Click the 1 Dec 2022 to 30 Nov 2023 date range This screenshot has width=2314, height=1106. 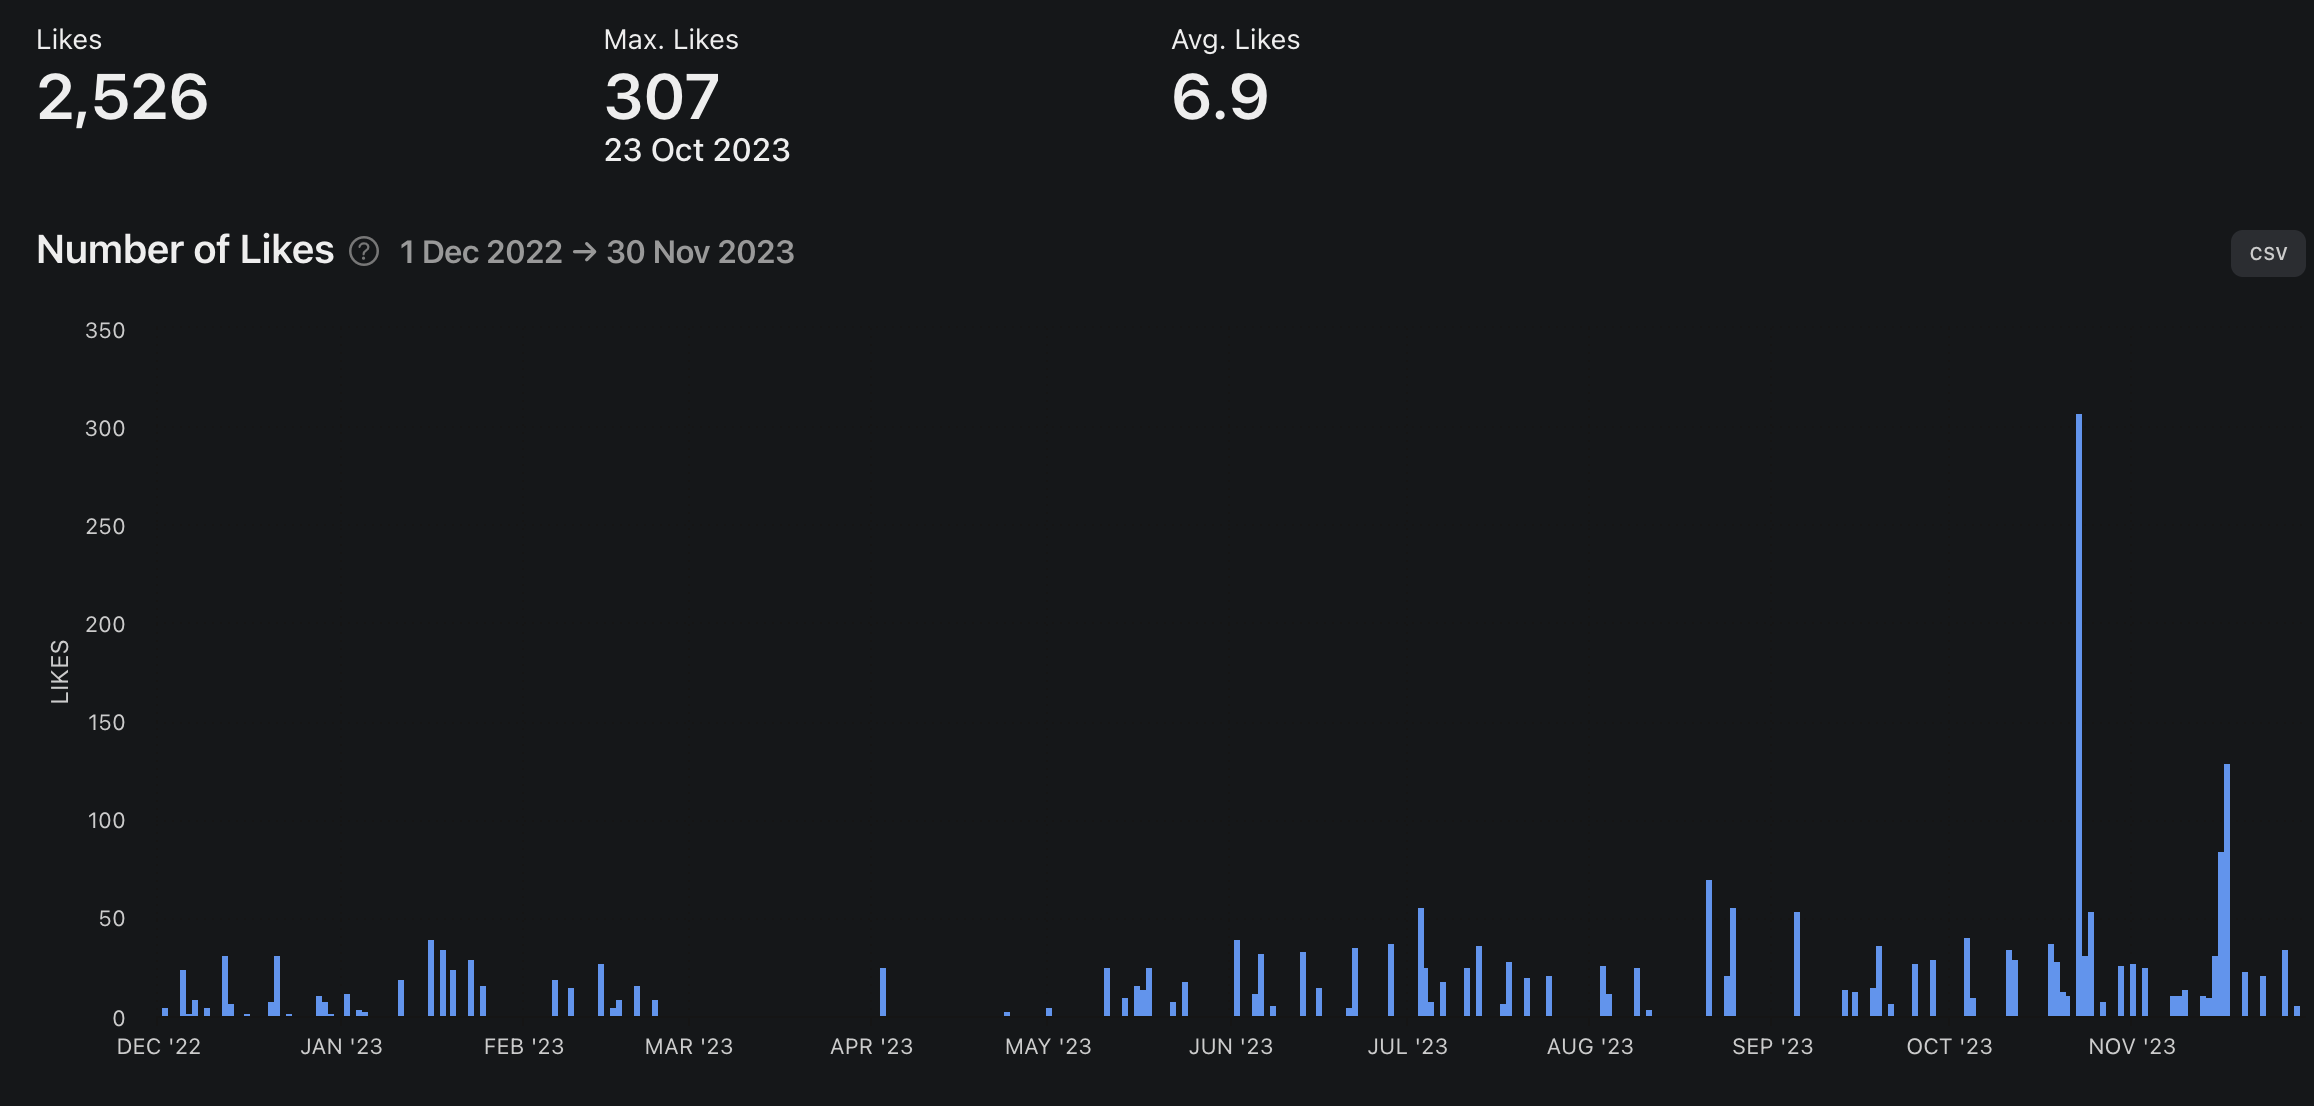[x=596, y=251]
